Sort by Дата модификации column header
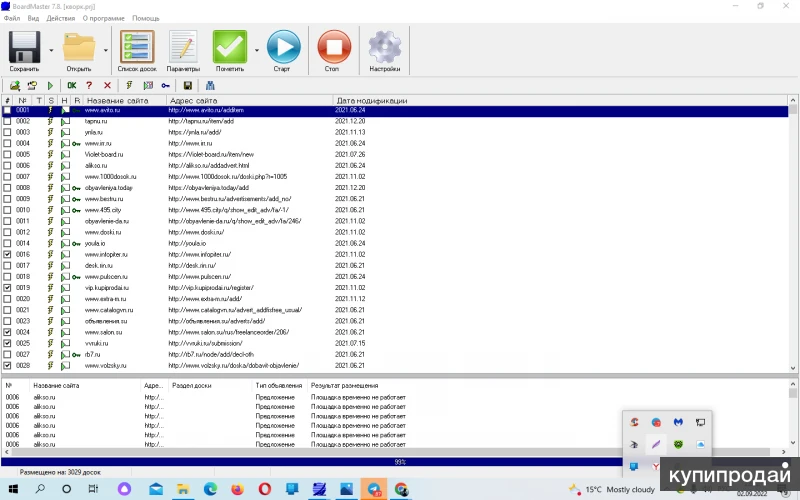Image resolution: width=800 pixels, height=500 pixels. pyautogui.click(x=371, y=100)
